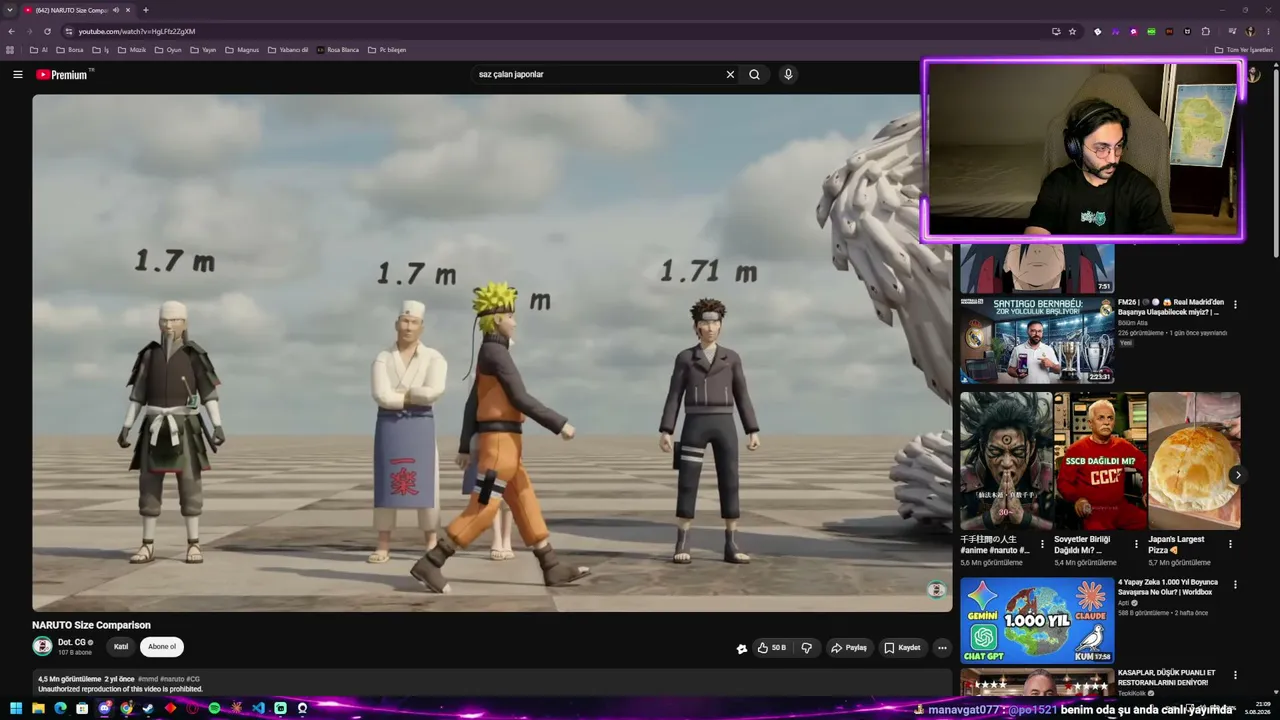Dislike the video with thumbs down
The height and width of the screenshot is (720, 1280).
click(806, 648)
